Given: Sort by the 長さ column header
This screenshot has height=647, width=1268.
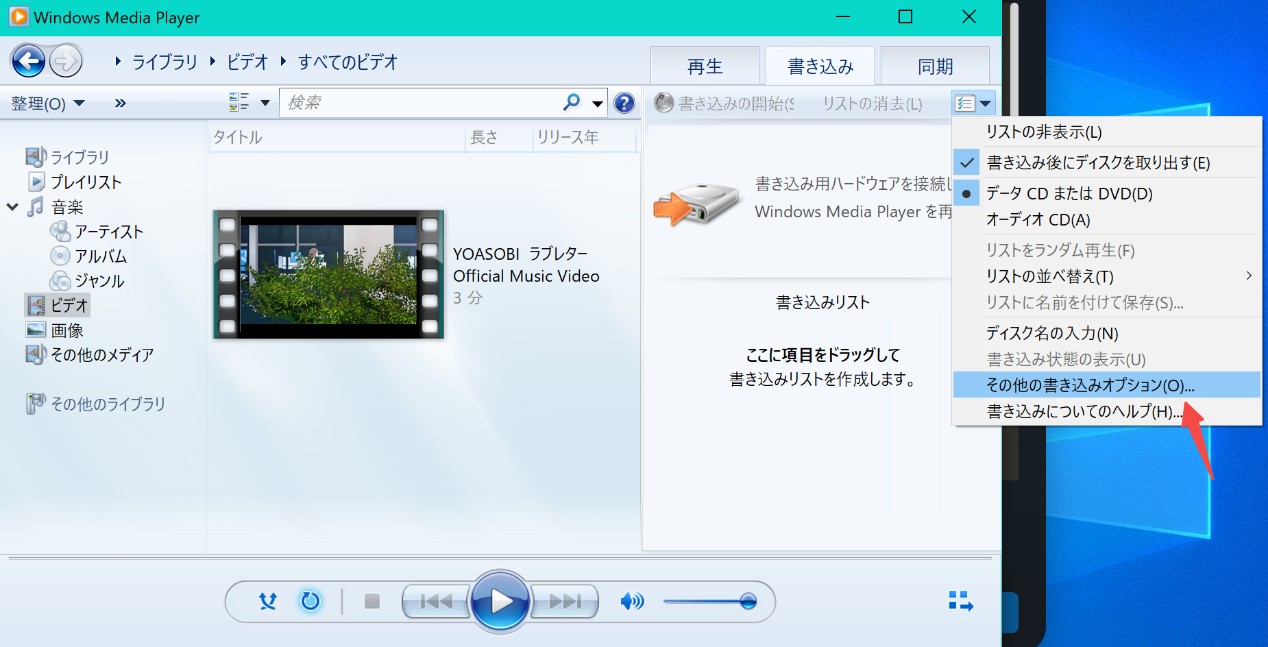Looking at the screenshot, I should point(499,138).
